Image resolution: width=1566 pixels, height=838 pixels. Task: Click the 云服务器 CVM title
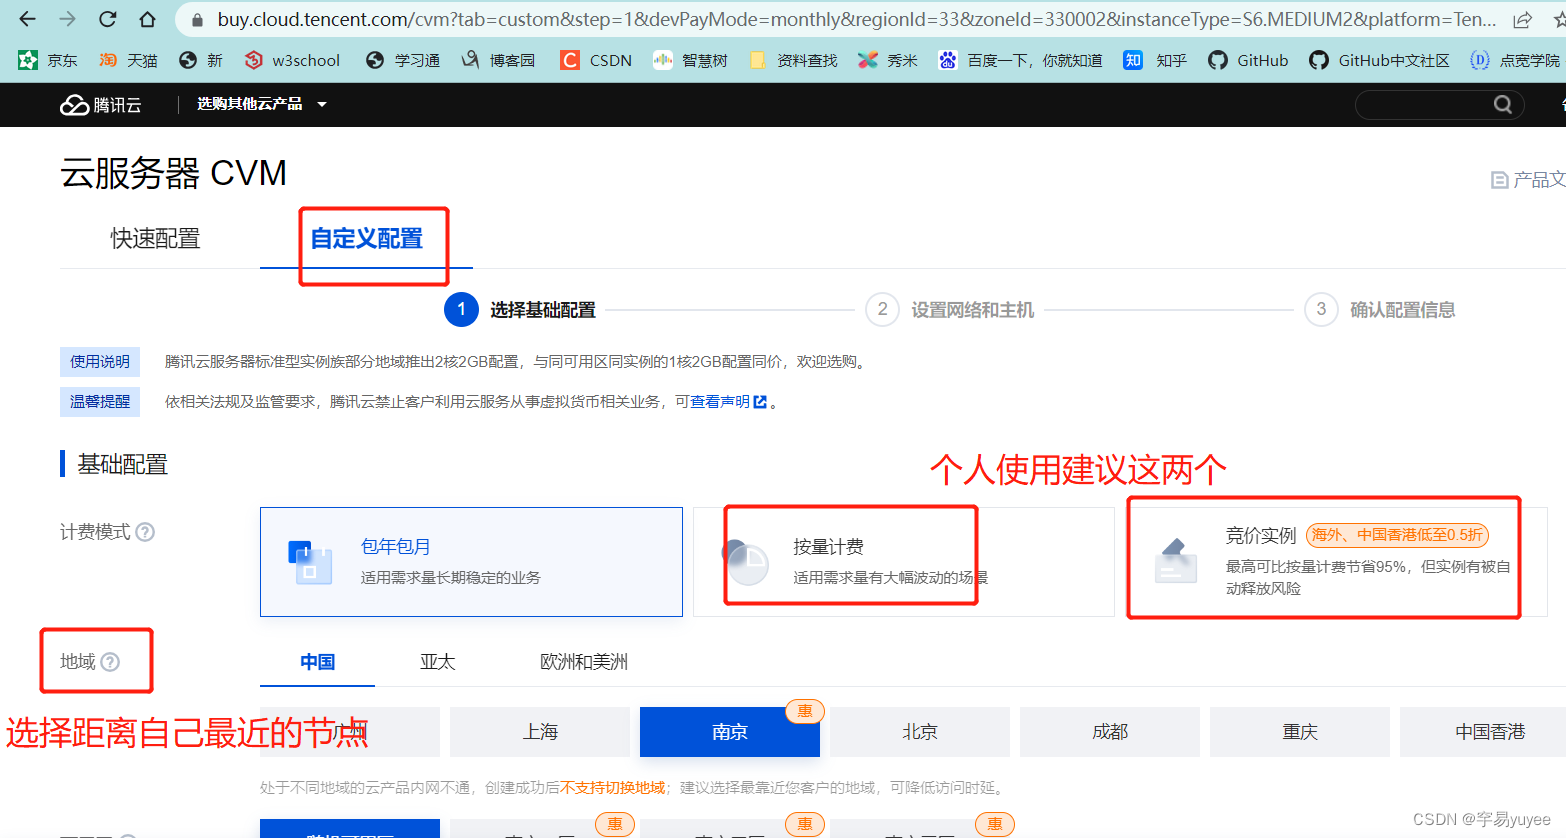coord(173,173)
